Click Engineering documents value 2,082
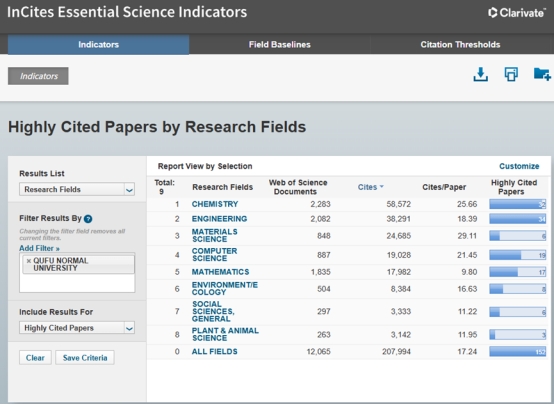Viewport: 554px width, 405px height. [x=320, y=219]
